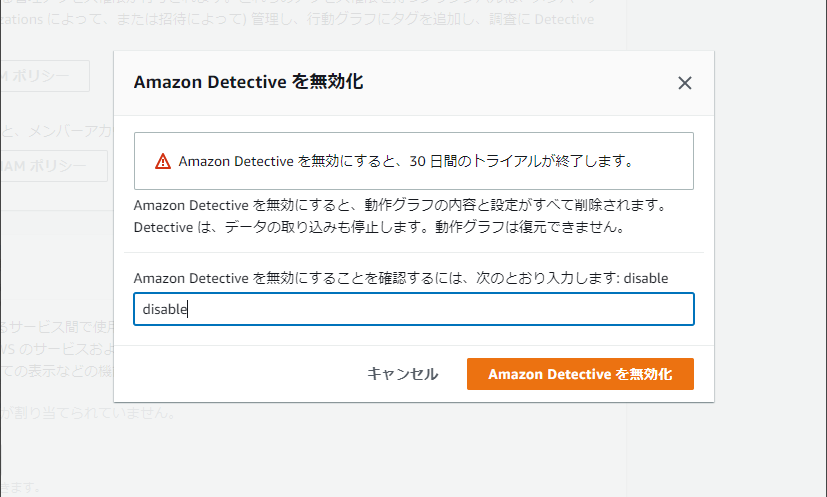Screen dimensions: 827x497
Task: Click the dimmed AM ポリシー button behind dialog
Action: [x=54, y=166]
